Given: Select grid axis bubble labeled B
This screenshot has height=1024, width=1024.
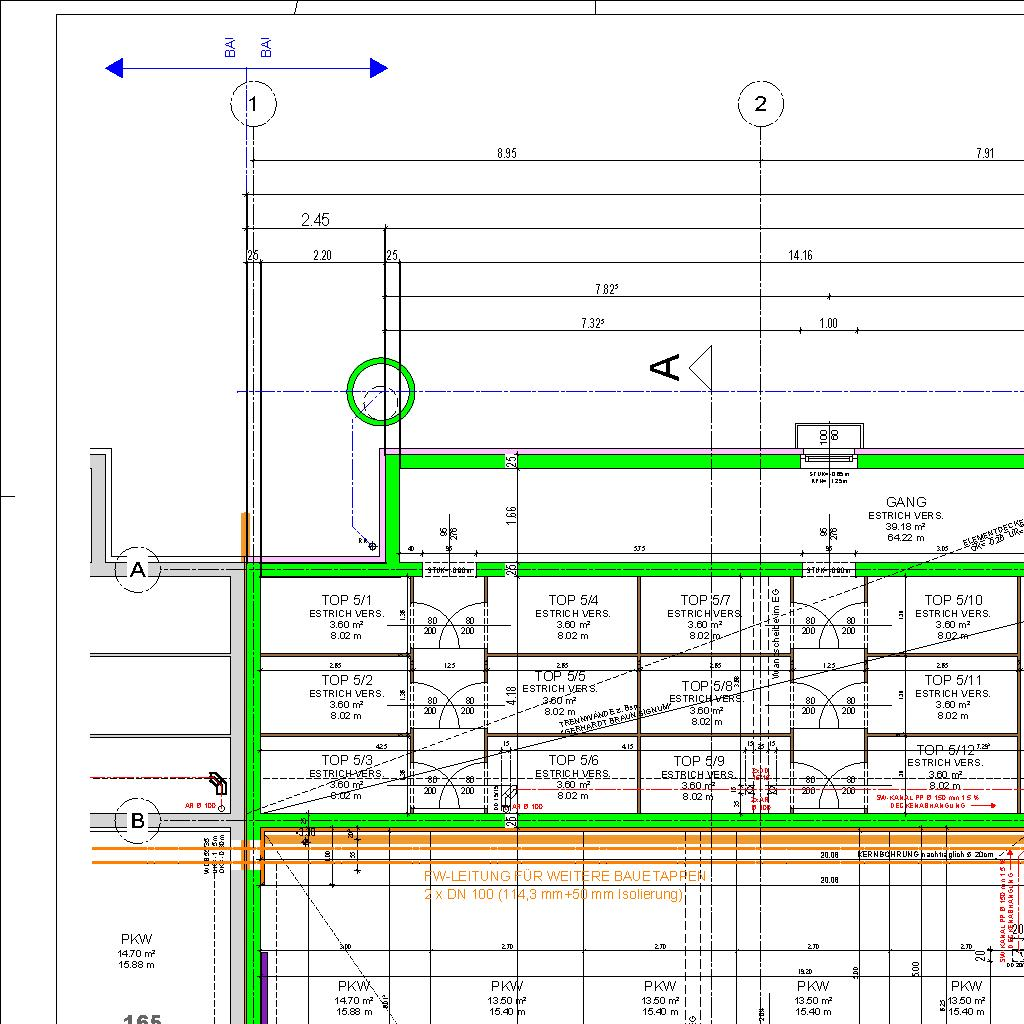Looking at the screenshot, I should click(138, 821).
